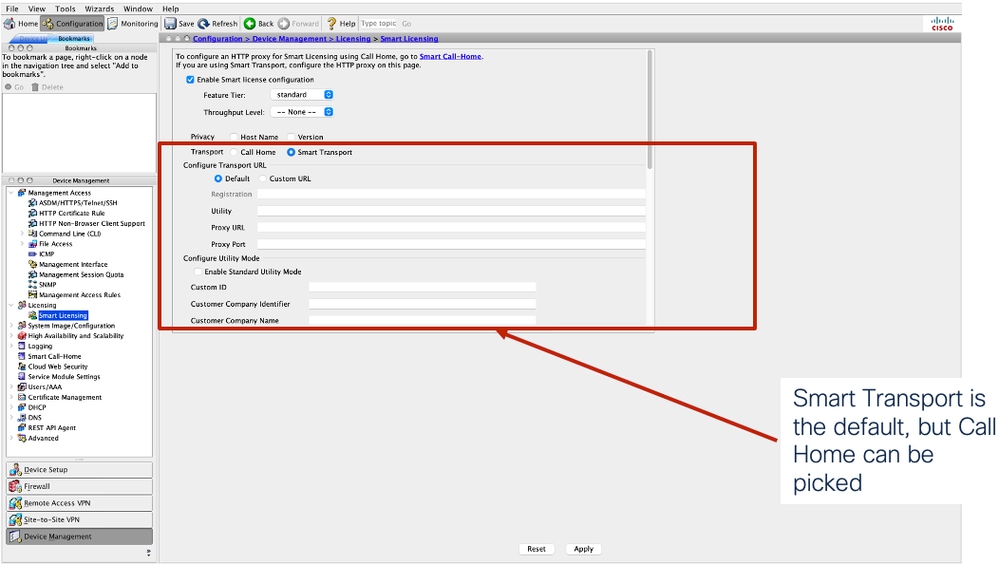The height and width of the screenshot is (564, 999).
Task: Click the High Availability and Scalability icon
Action: pos(22,336)
